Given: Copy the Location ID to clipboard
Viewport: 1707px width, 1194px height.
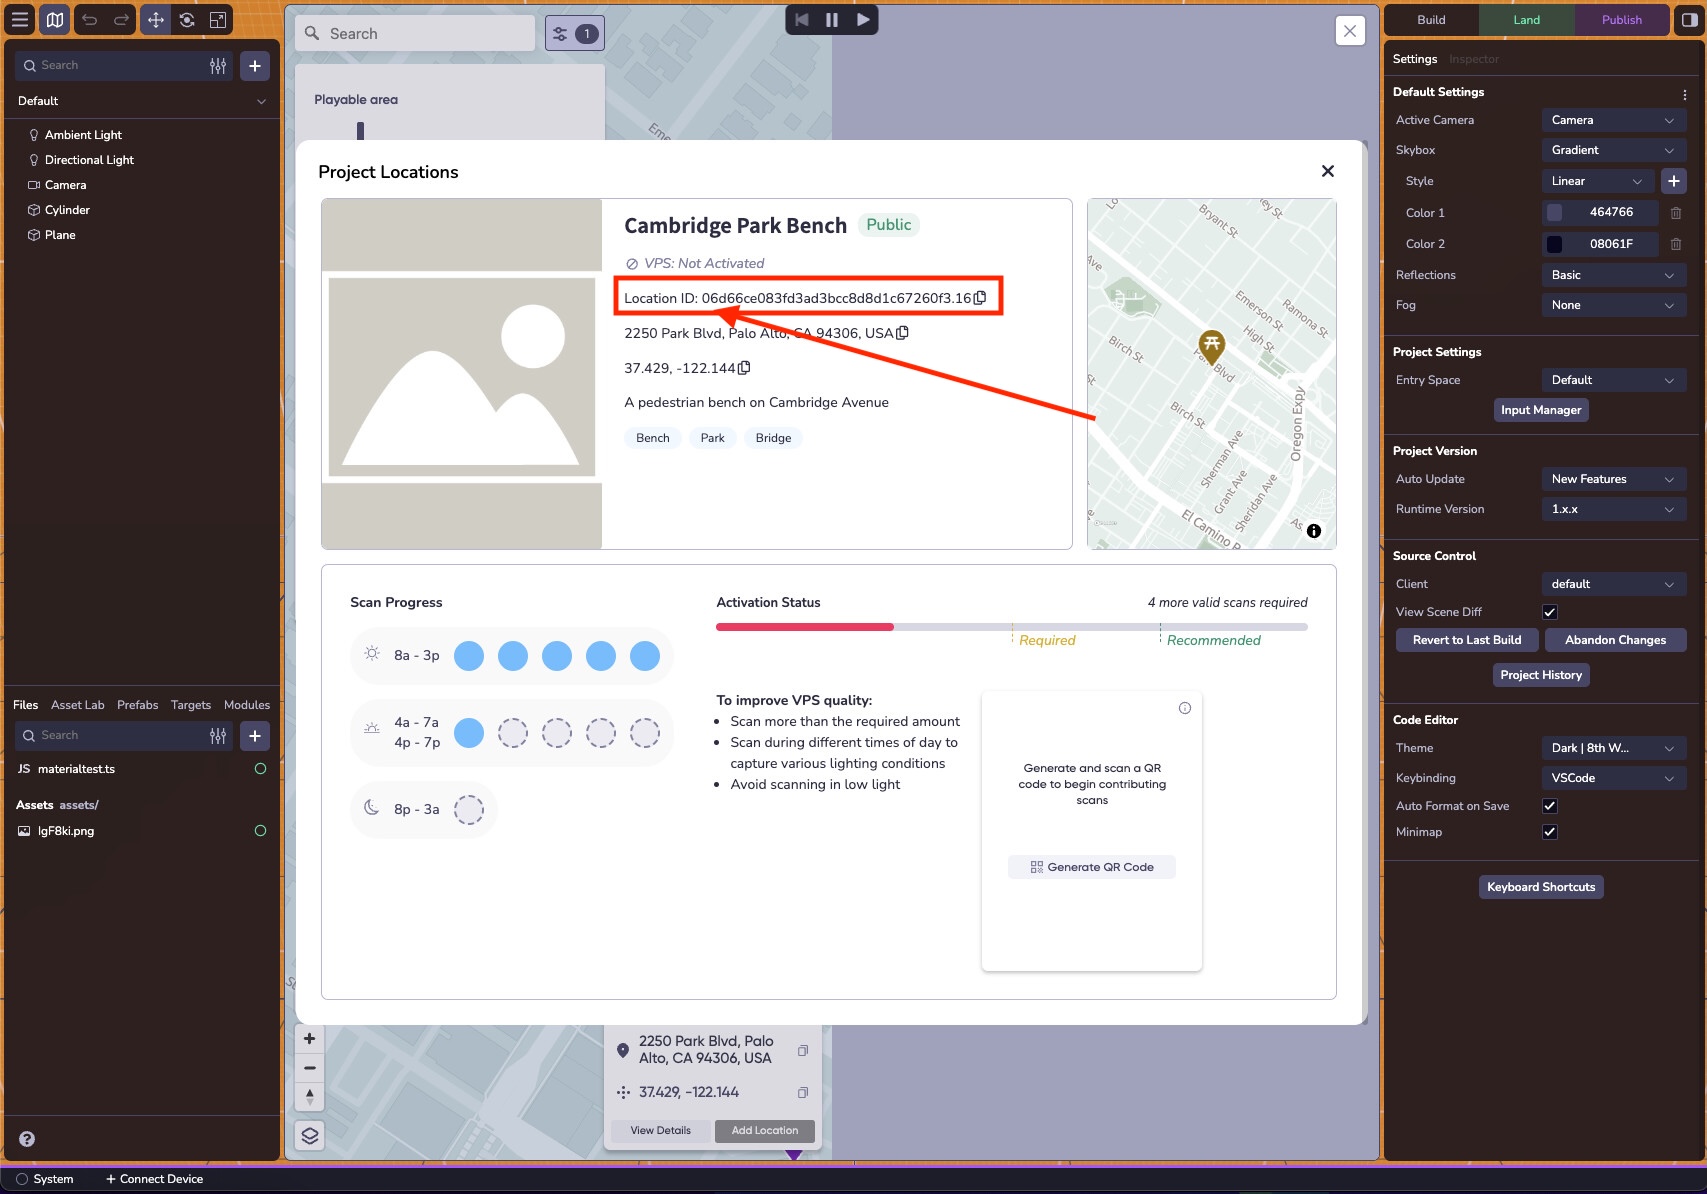Looking at the screenshot, I should (980, 298).
